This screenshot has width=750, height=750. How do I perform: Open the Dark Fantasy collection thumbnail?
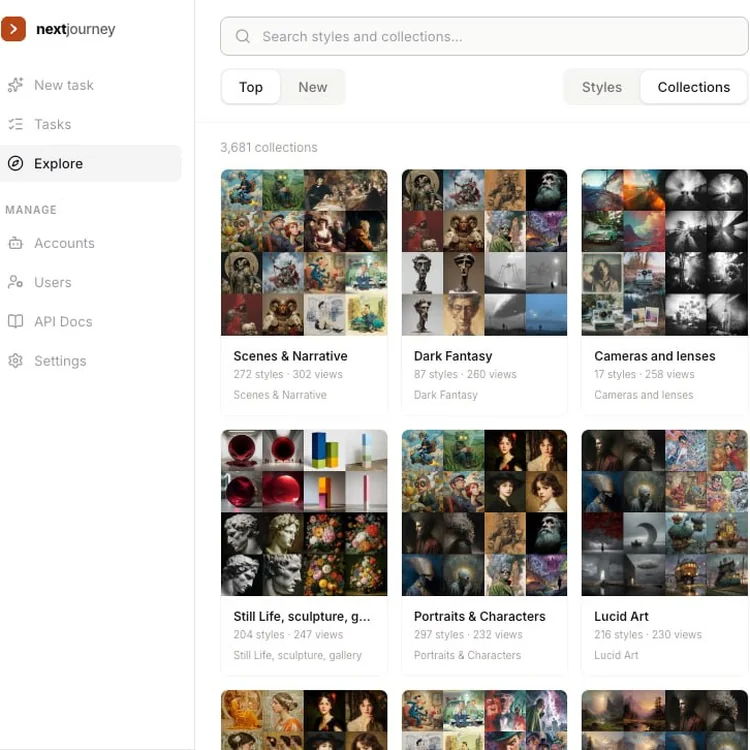coord(485,253)
